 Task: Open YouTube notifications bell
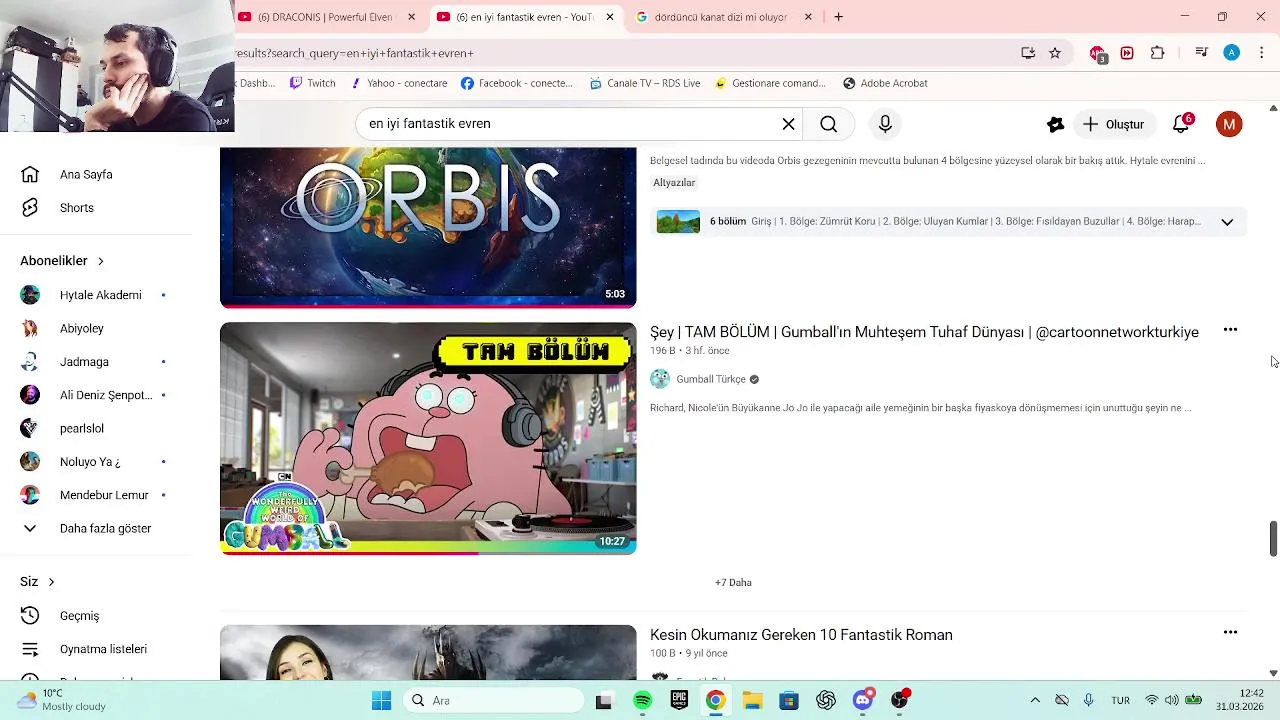1181,124
